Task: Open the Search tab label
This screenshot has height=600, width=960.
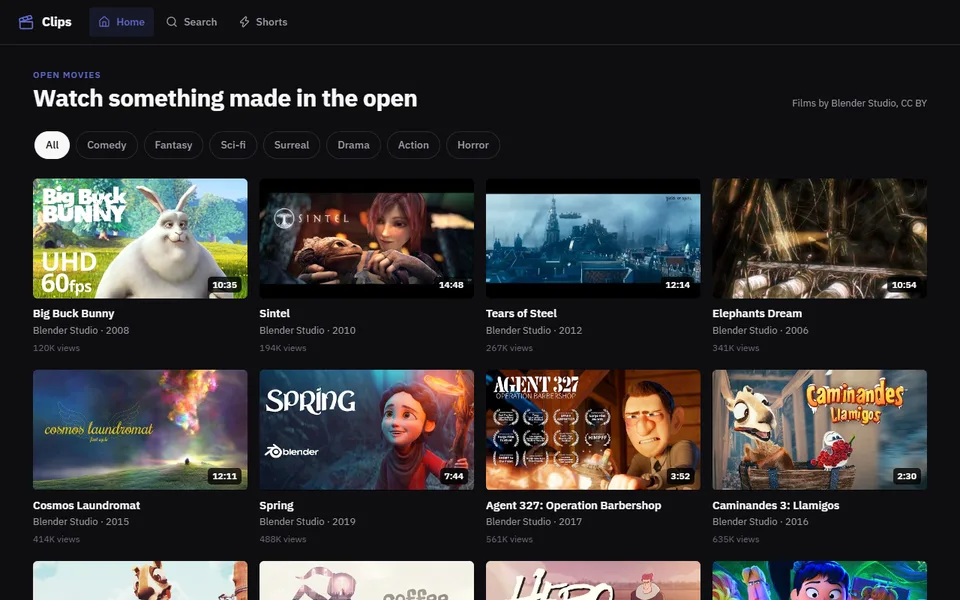Action: click(200, 22)
